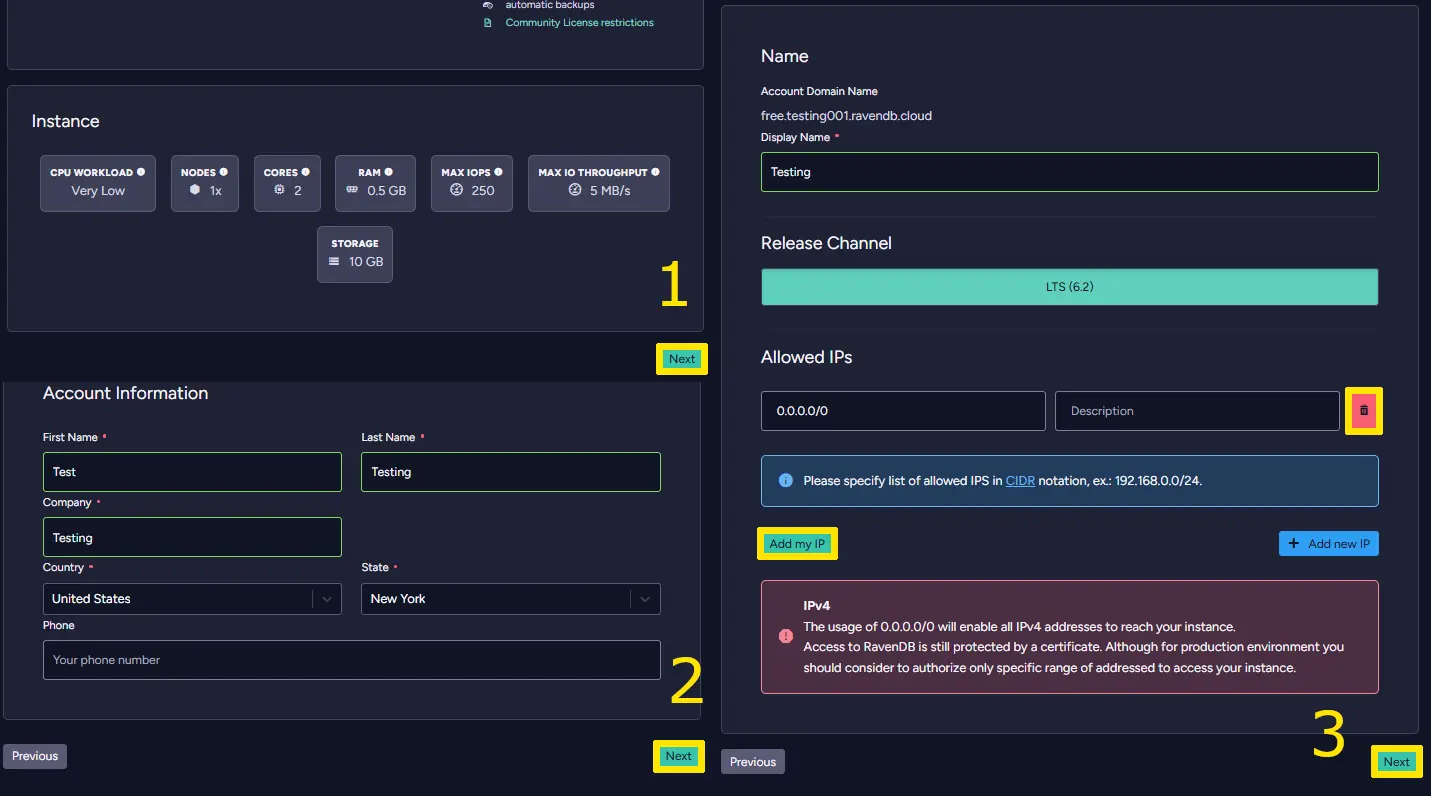Select the LTS (6.2) release channel
The height and width of the screenshot is (796, 1431).
tap(1069, 287)
